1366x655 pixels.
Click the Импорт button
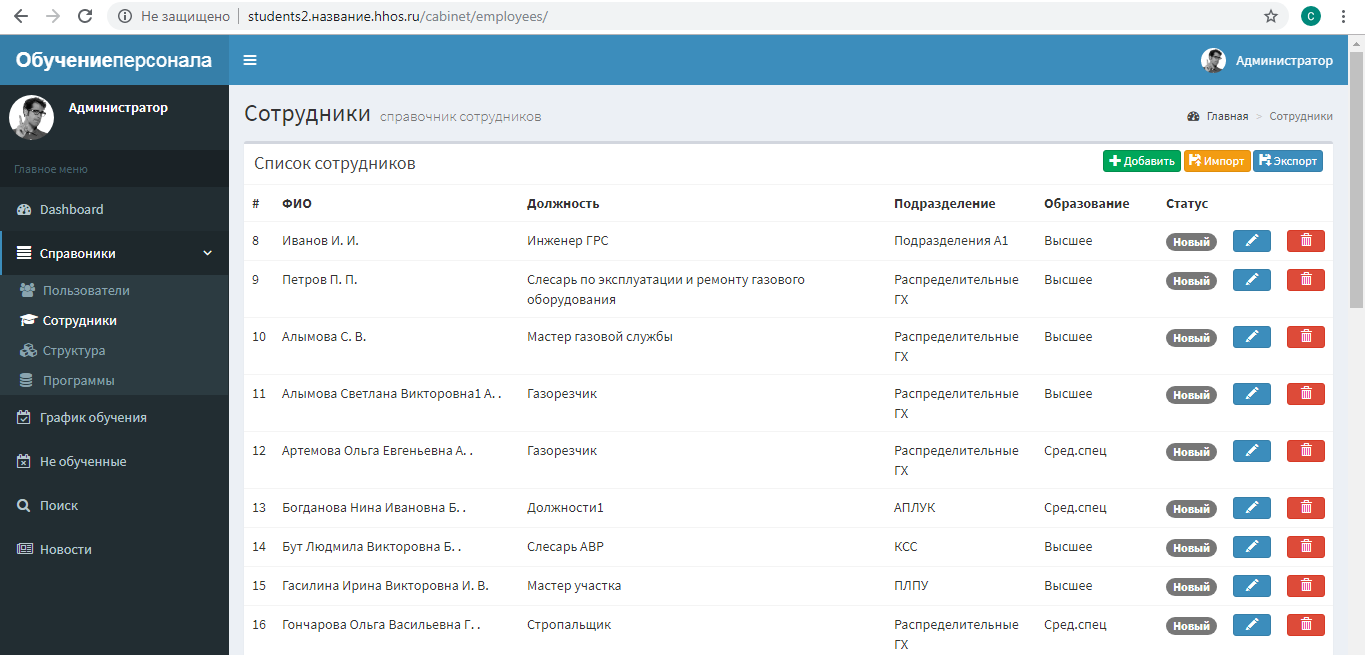point(1217,161)
